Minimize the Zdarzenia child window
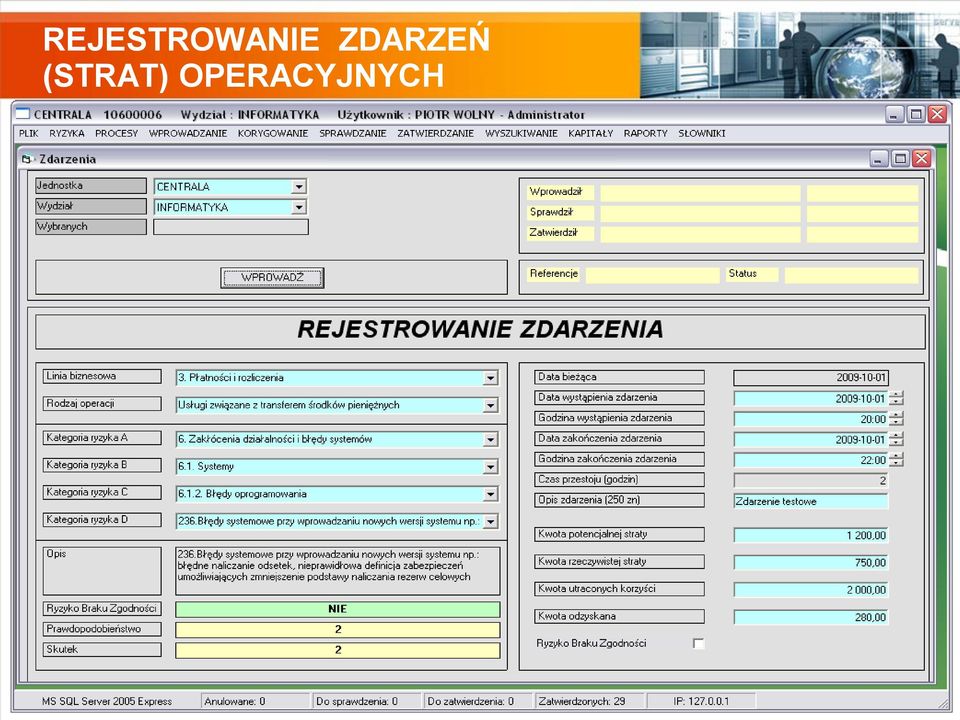This screenshot has height=720, width=960. click(x=878, y=159)
